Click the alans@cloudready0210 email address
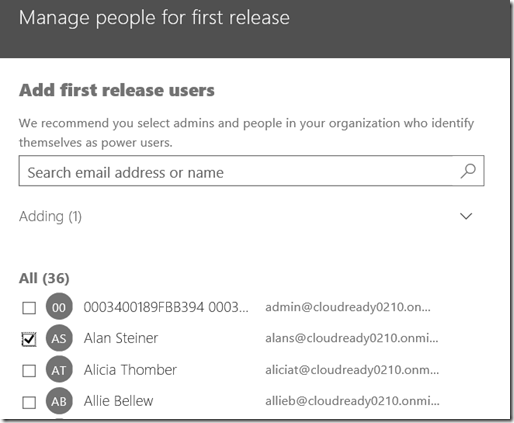514x423 pixels. tap(352, 338)
